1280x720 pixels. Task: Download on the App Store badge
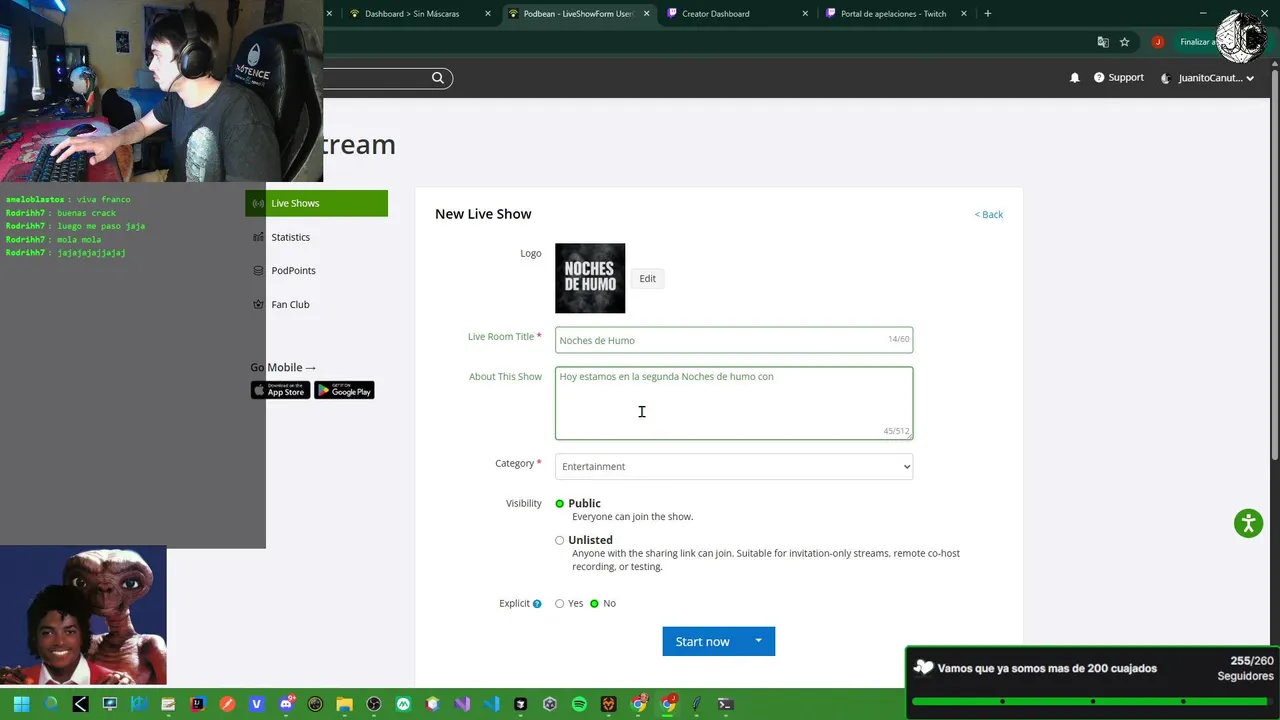[280, 390]
